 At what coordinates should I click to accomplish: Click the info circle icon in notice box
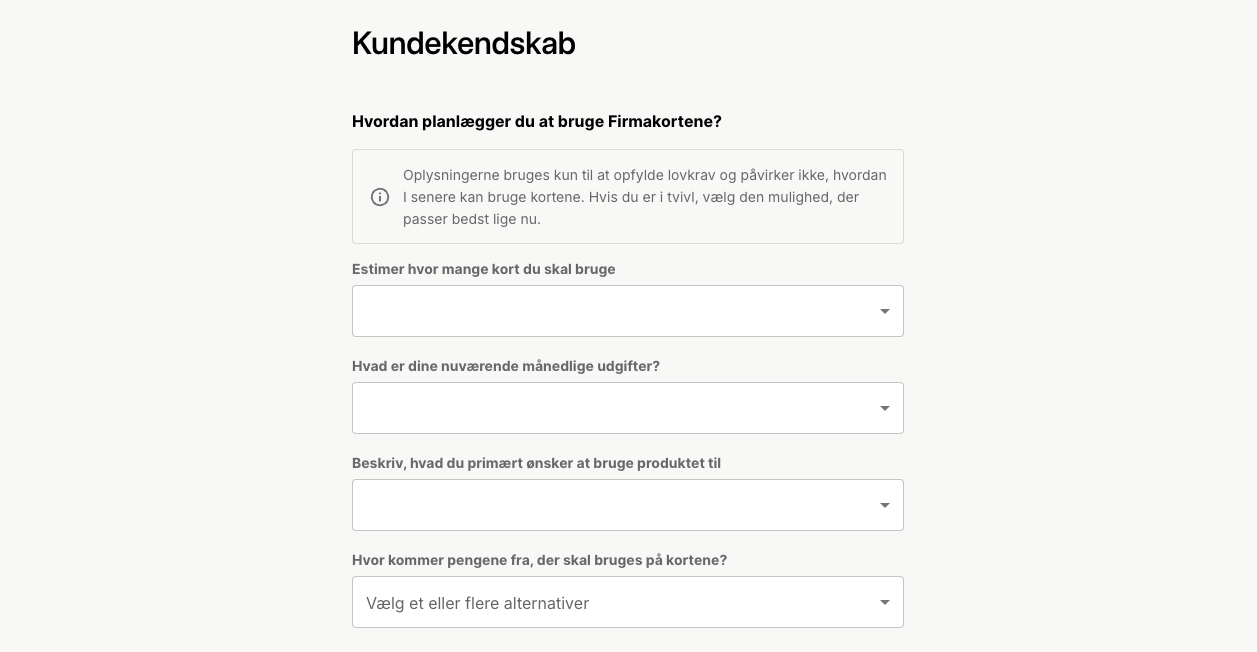coord(380,197)
